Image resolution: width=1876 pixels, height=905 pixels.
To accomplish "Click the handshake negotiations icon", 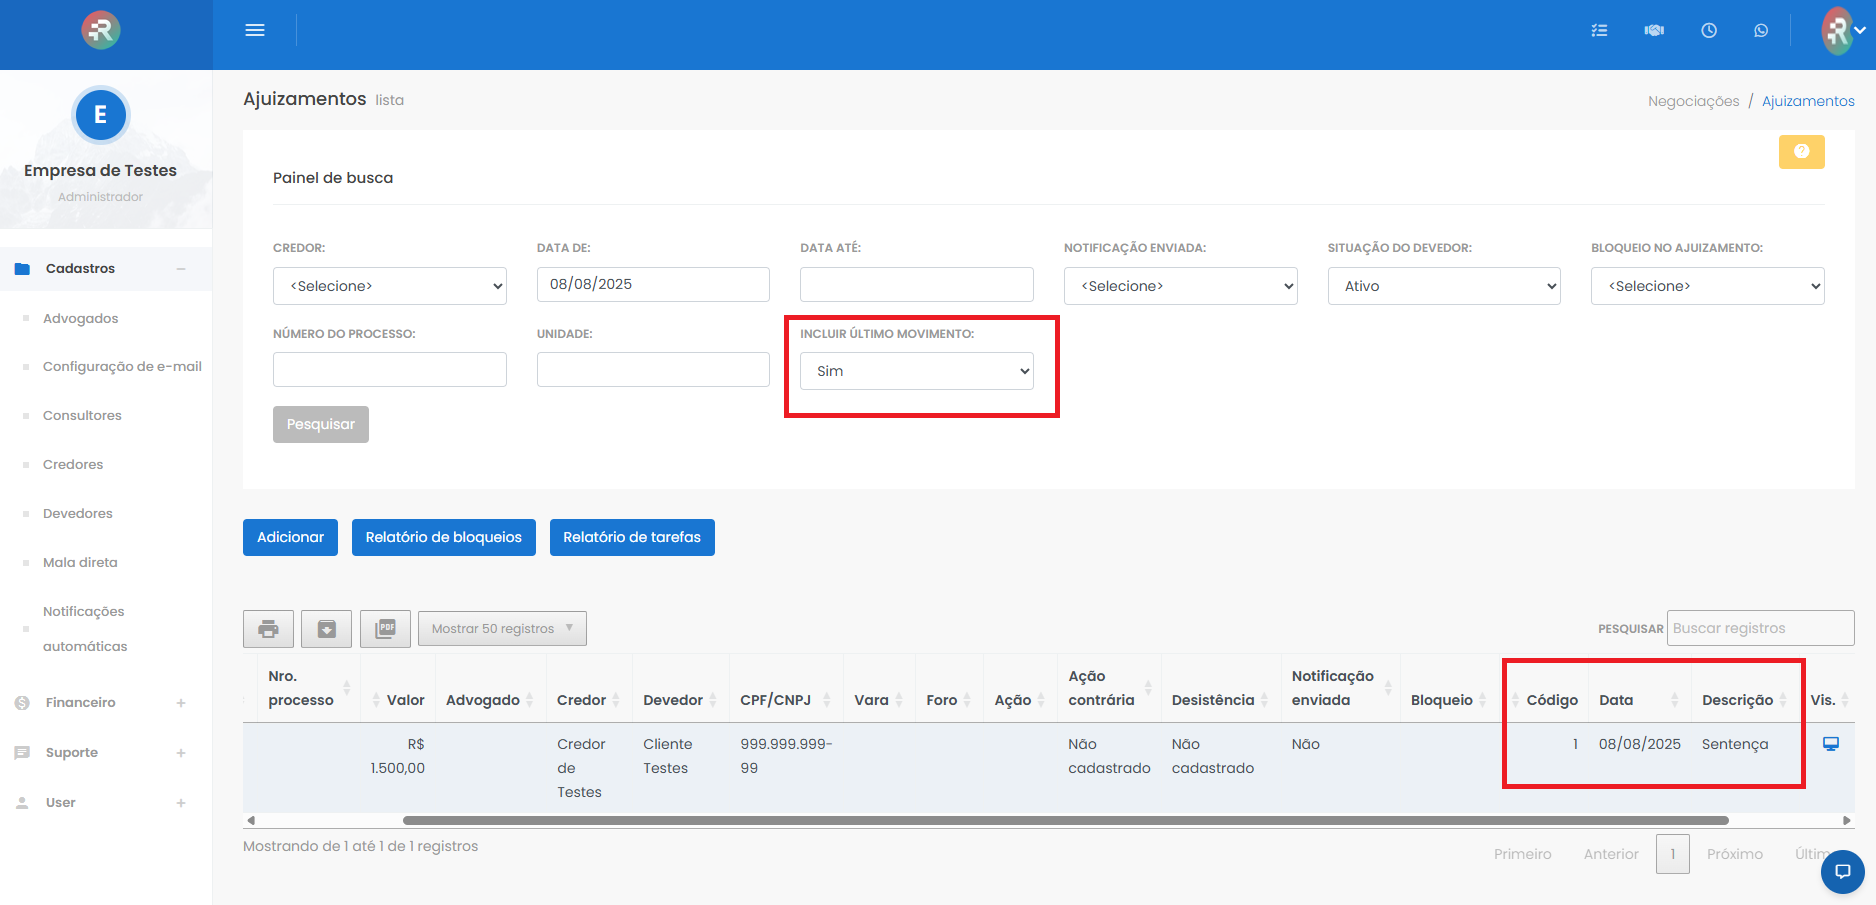I will [x=1654, y=30].
